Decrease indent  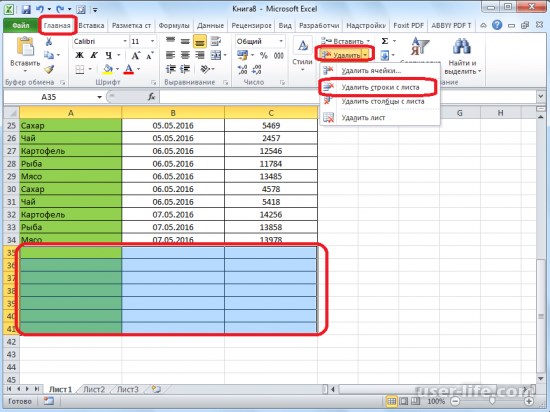pyautogui.click(x=171, y=69)
